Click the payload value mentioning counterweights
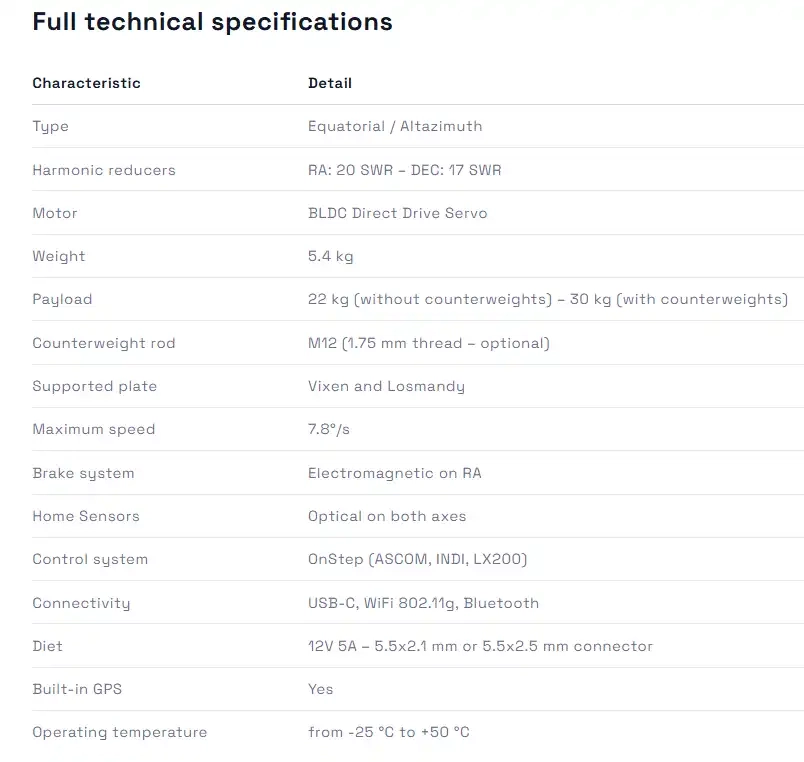The width and height of the screenshot is (804, 762). point(548,299)
